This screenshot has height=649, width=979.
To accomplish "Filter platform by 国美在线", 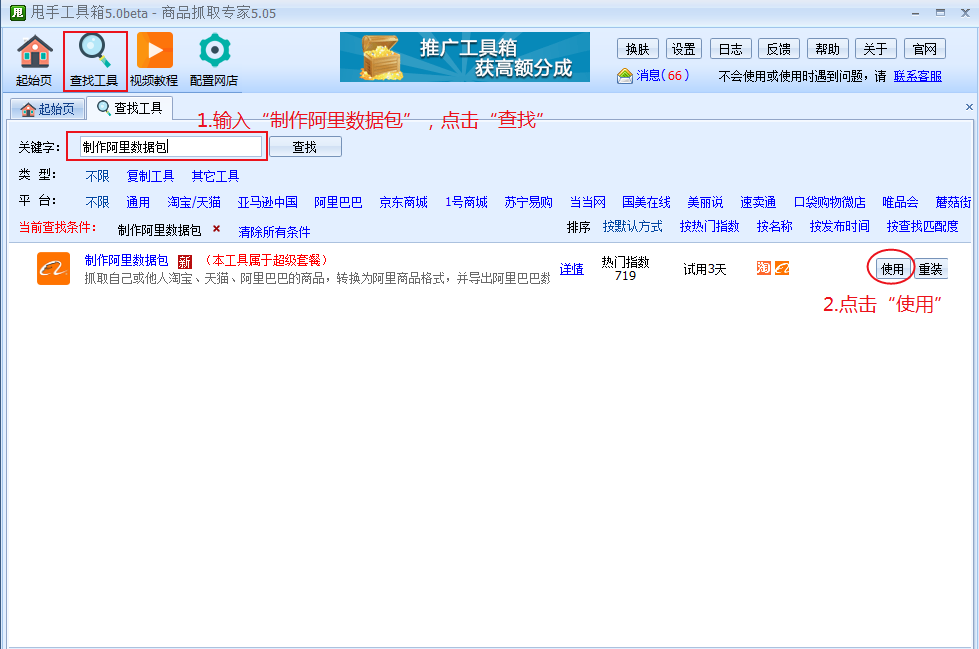I will (646, 202).
